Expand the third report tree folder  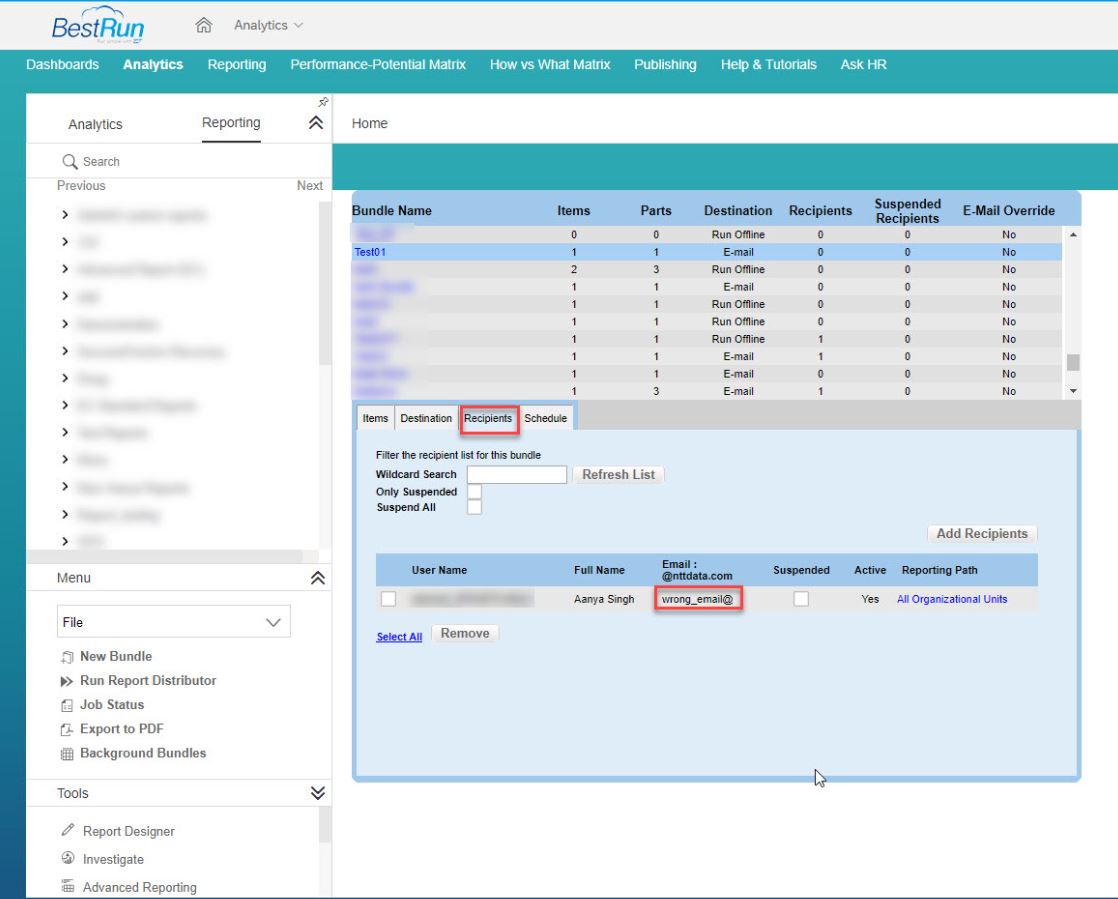point(65,269)
